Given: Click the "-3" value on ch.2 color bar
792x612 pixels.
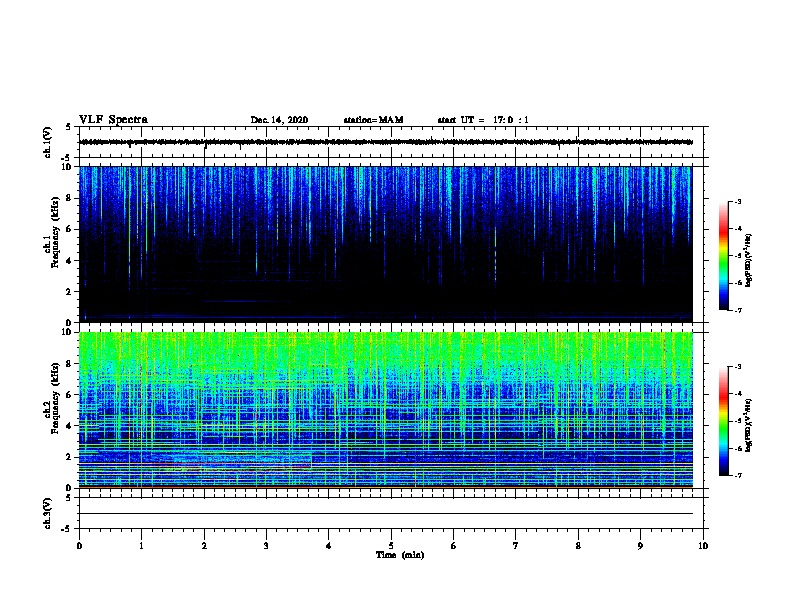Looking at the screenshot, I should coord(738,367).
